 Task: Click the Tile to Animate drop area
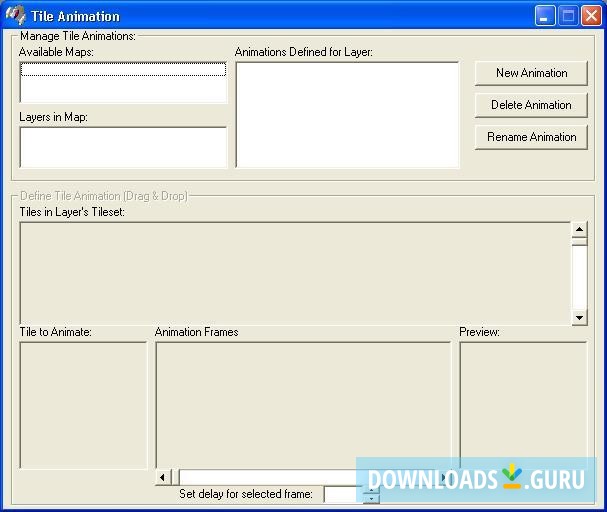(x=83, y=405)
